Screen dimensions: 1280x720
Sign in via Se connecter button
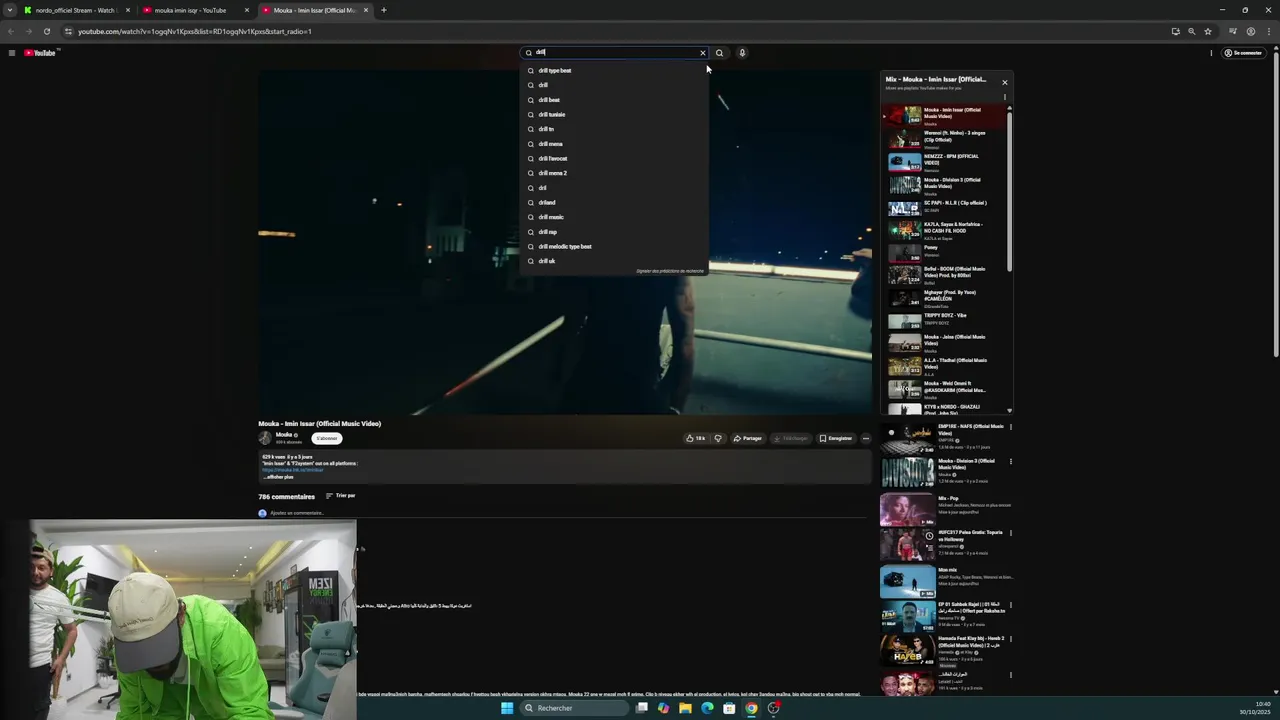pos(1243,53)
